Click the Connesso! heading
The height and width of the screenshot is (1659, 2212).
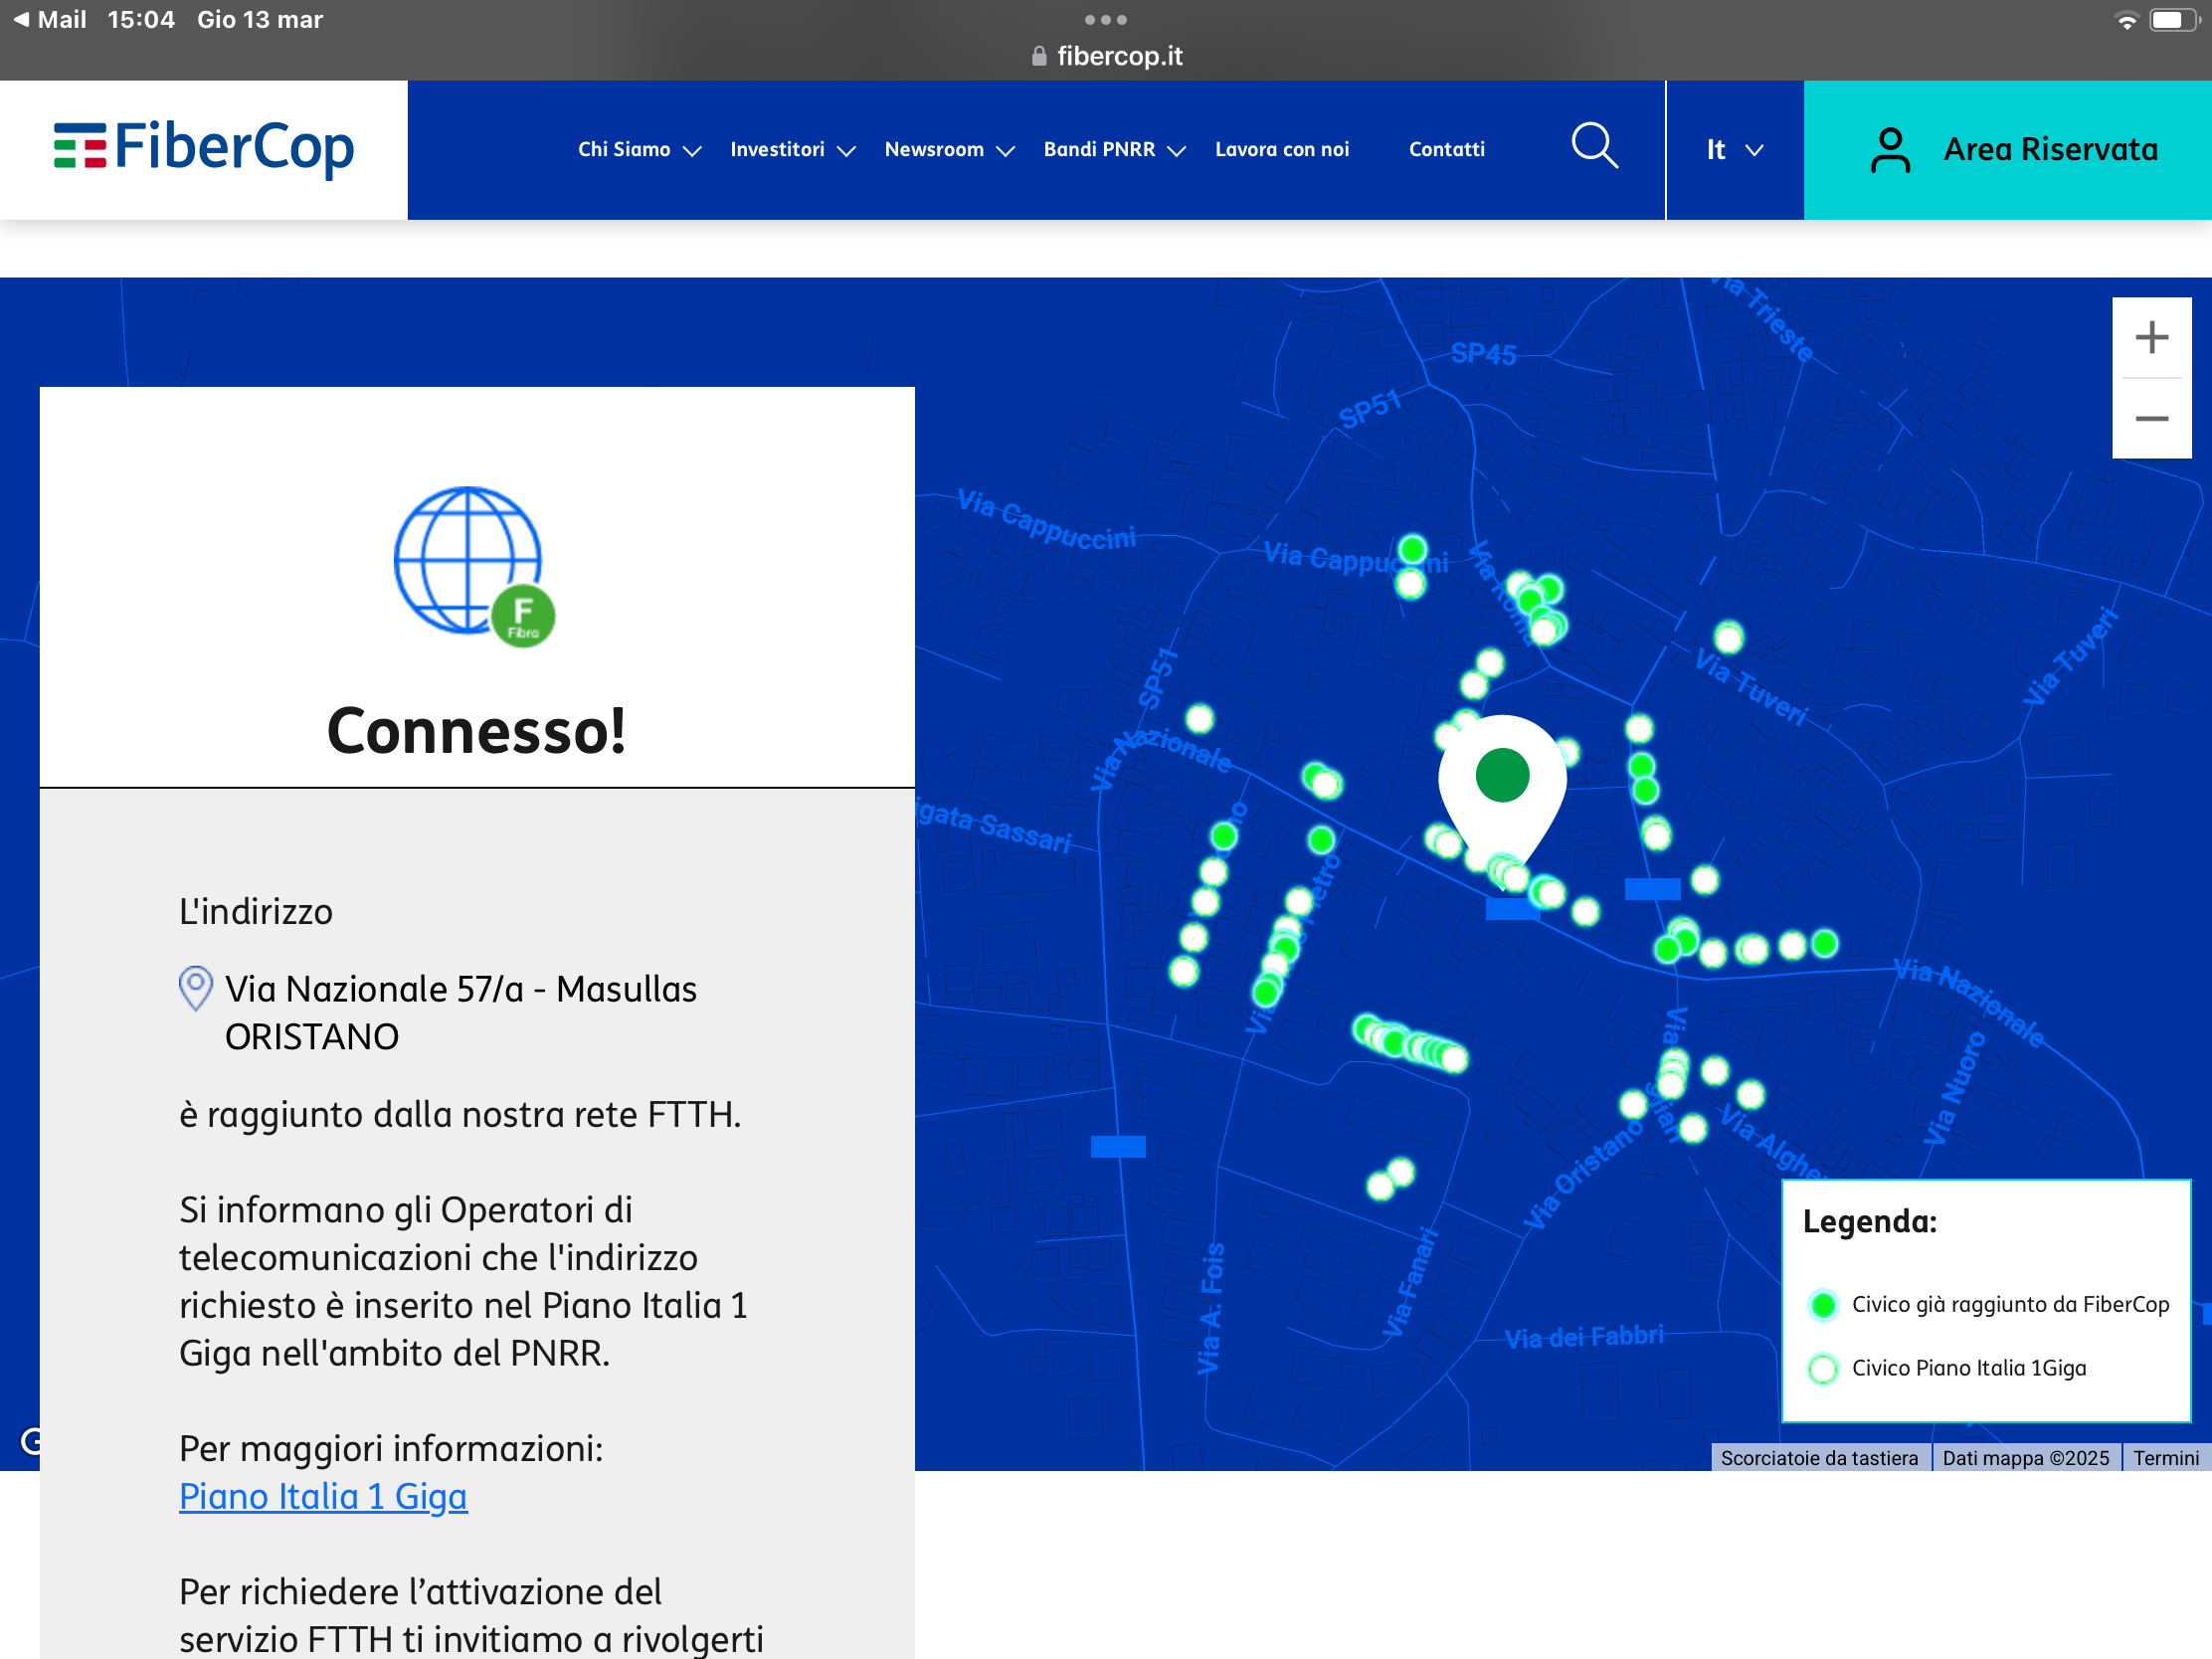(476, 731)
